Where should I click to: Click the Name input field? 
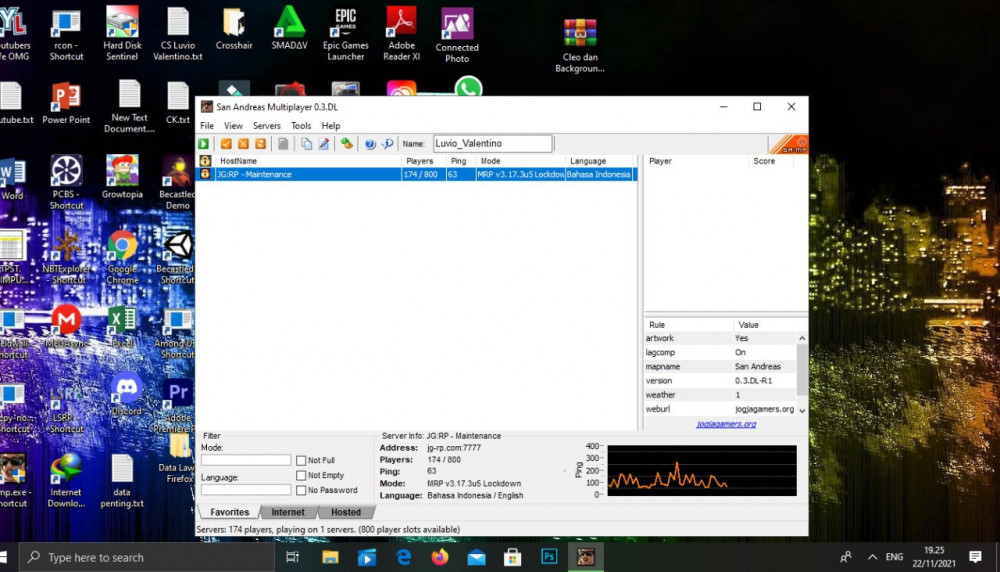coord(493,144)
